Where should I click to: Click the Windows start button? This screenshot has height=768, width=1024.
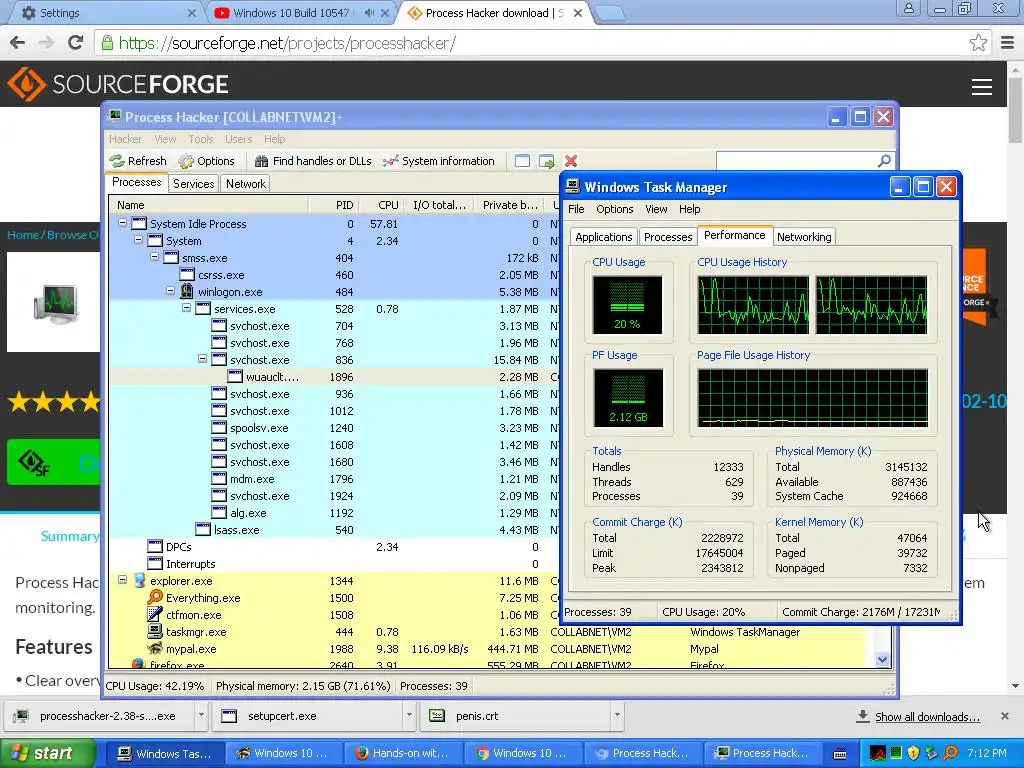[46, 753]
